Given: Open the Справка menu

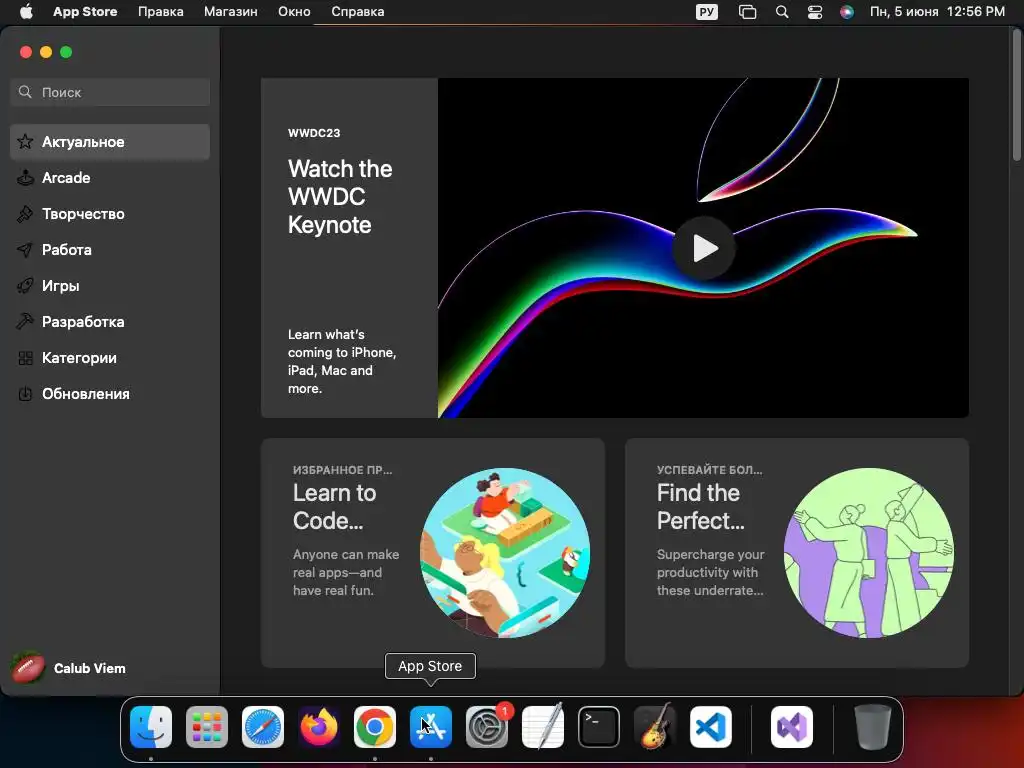Looking at the screenshot, I should (x=357, y=11).
